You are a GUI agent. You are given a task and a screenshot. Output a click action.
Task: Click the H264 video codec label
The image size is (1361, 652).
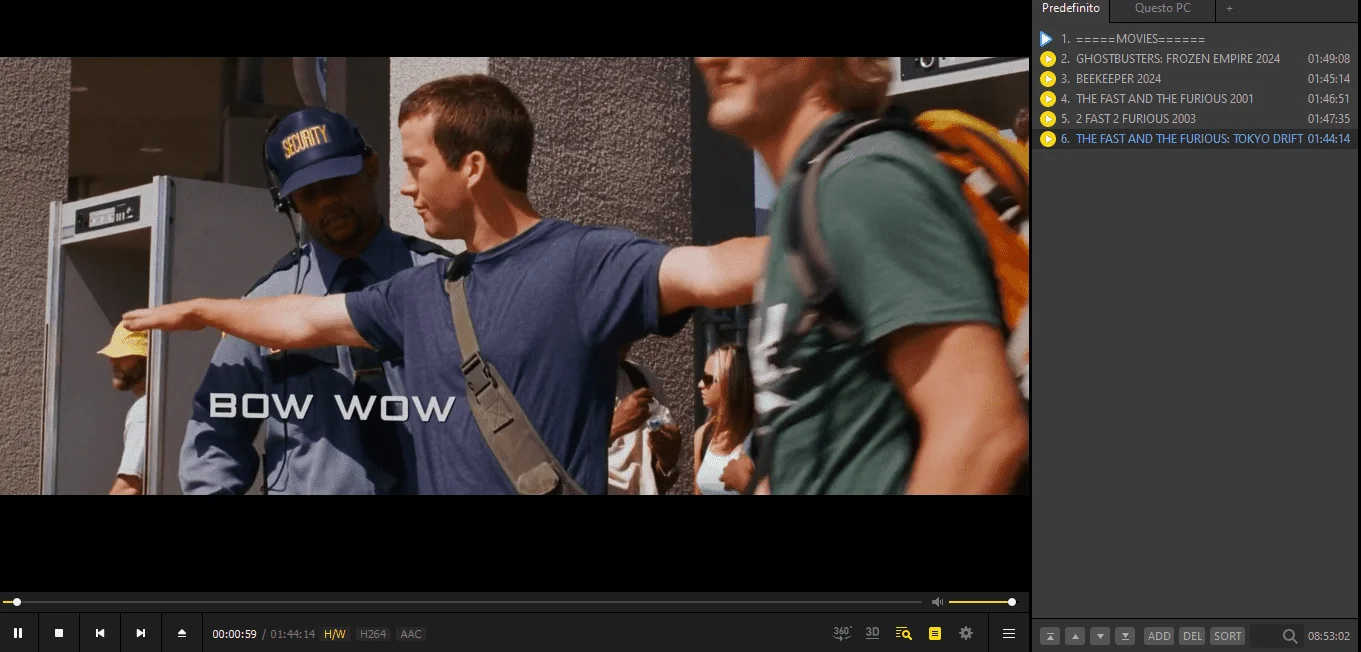click(373, 634)
